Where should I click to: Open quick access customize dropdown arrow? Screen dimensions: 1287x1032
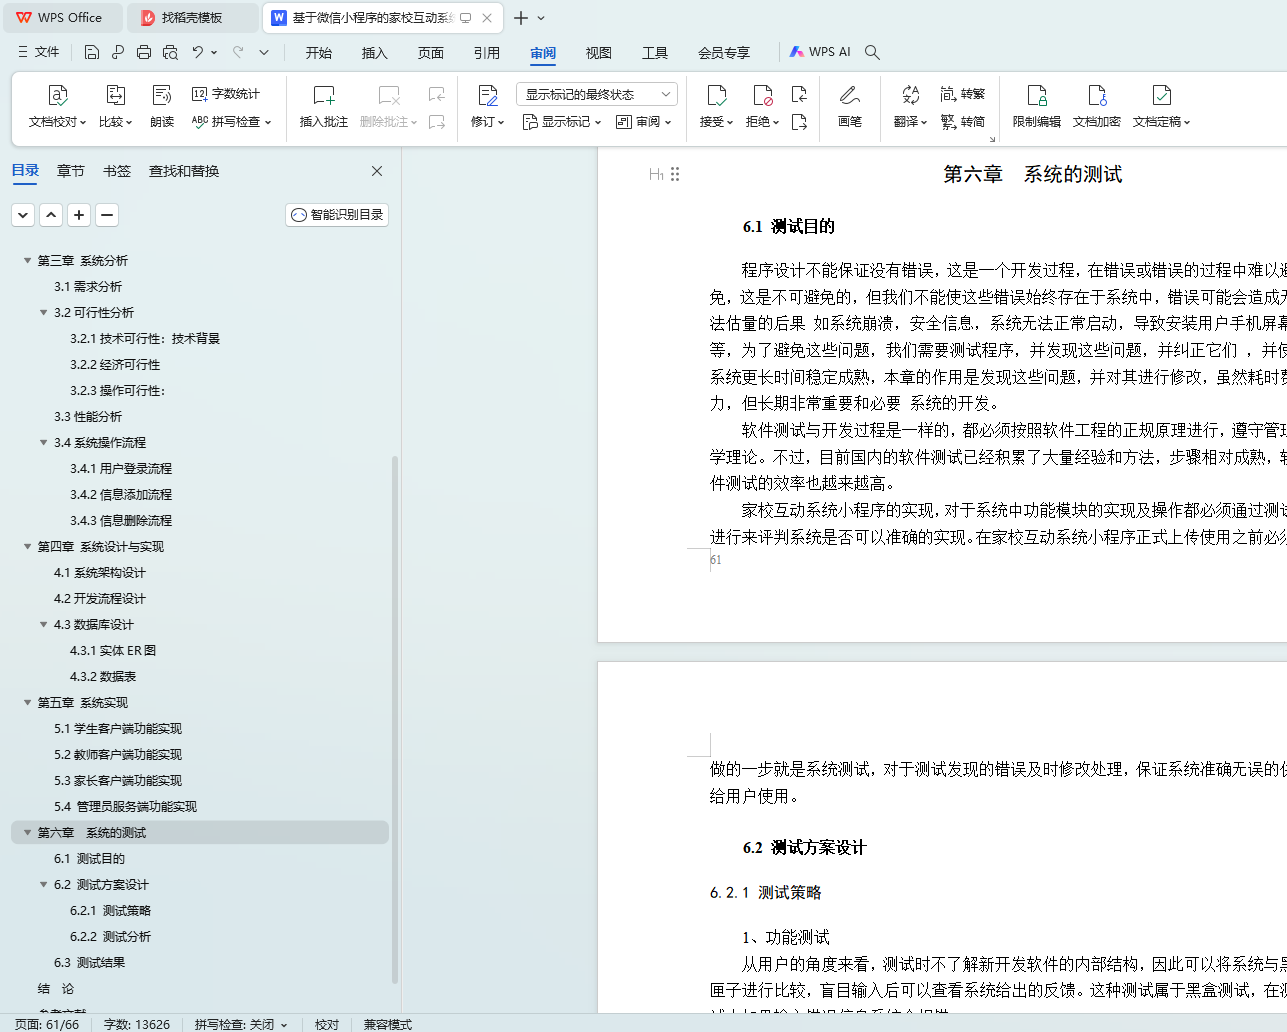[264, 52]
